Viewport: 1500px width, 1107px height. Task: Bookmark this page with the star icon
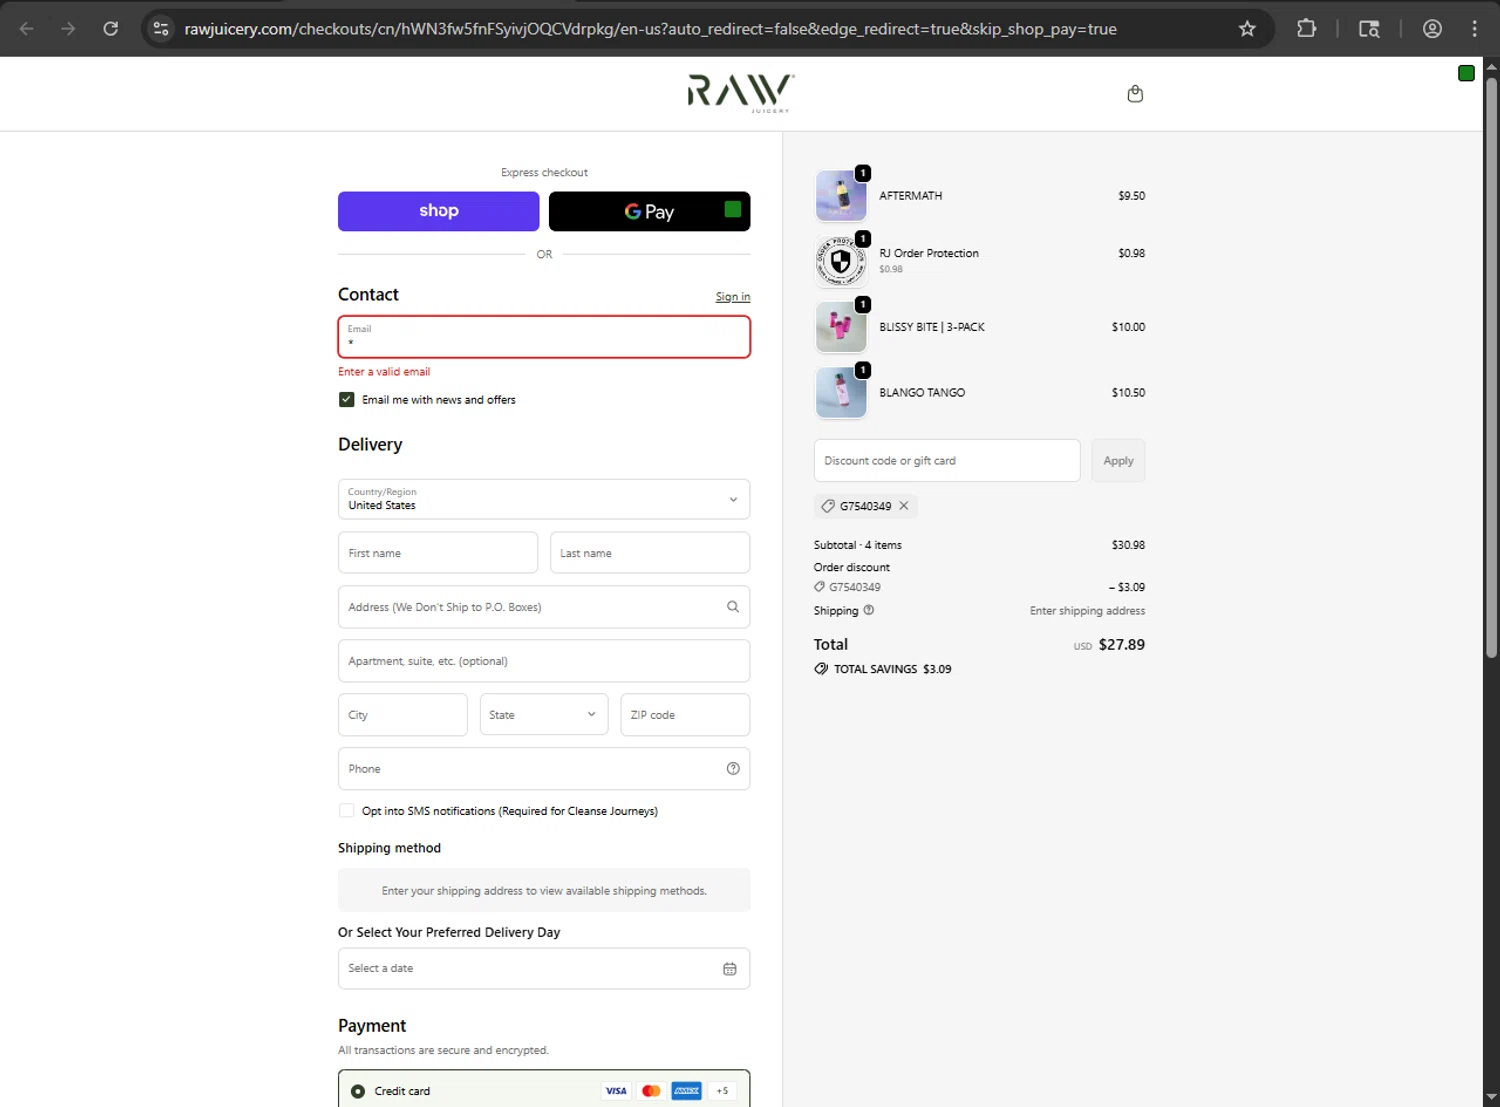tap(1247, 29)
